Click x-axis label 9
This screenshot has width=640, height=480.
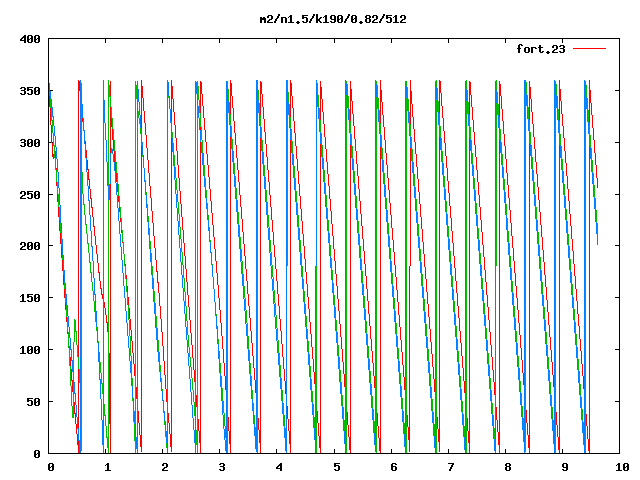pyautogui.click(x=565, y=467)
